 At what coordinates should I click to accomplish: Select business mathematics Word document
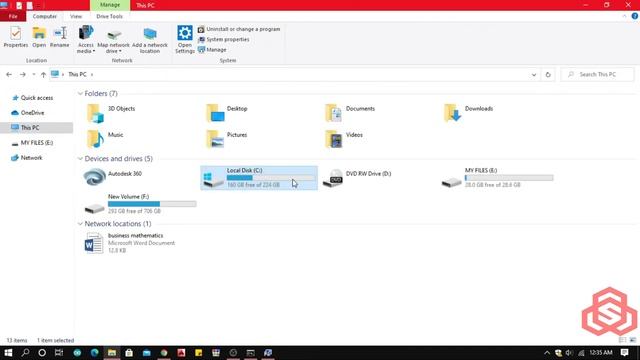click(x=129, y=243)
